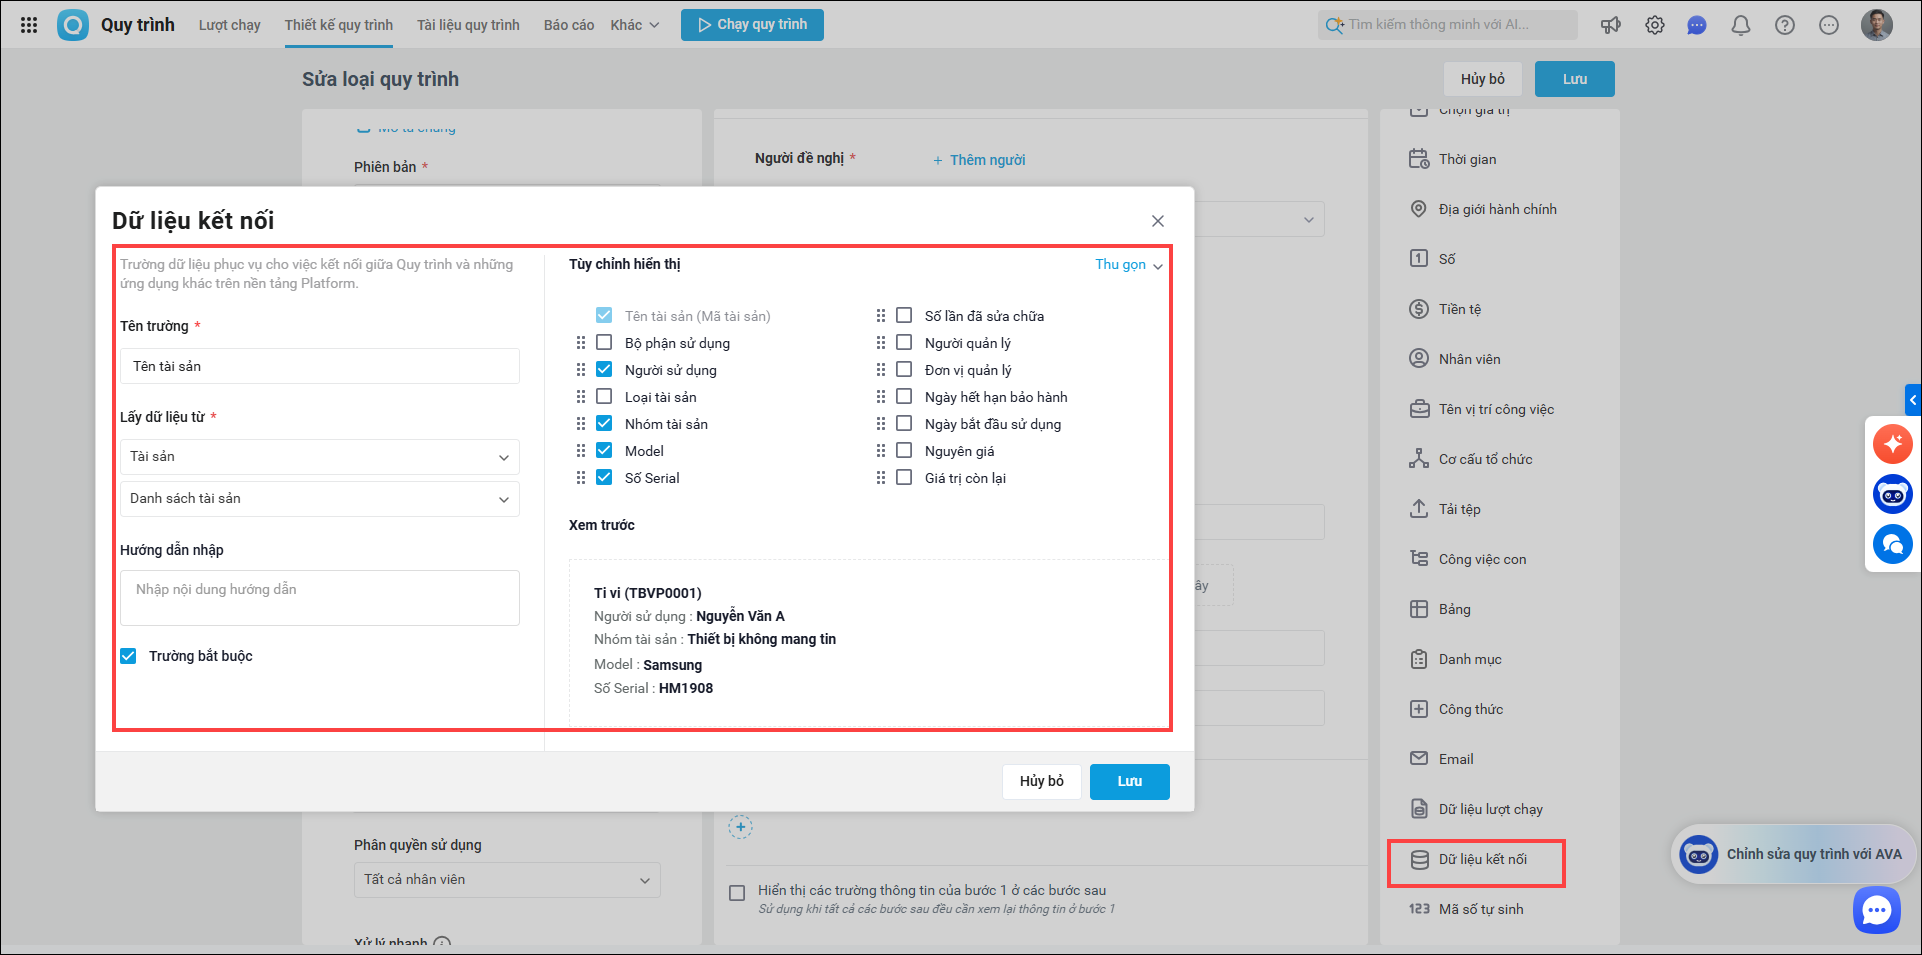Click the Tên trường input field
Image resolution: width=1922 pixels, height=955 pixels.
click(320, 366)
